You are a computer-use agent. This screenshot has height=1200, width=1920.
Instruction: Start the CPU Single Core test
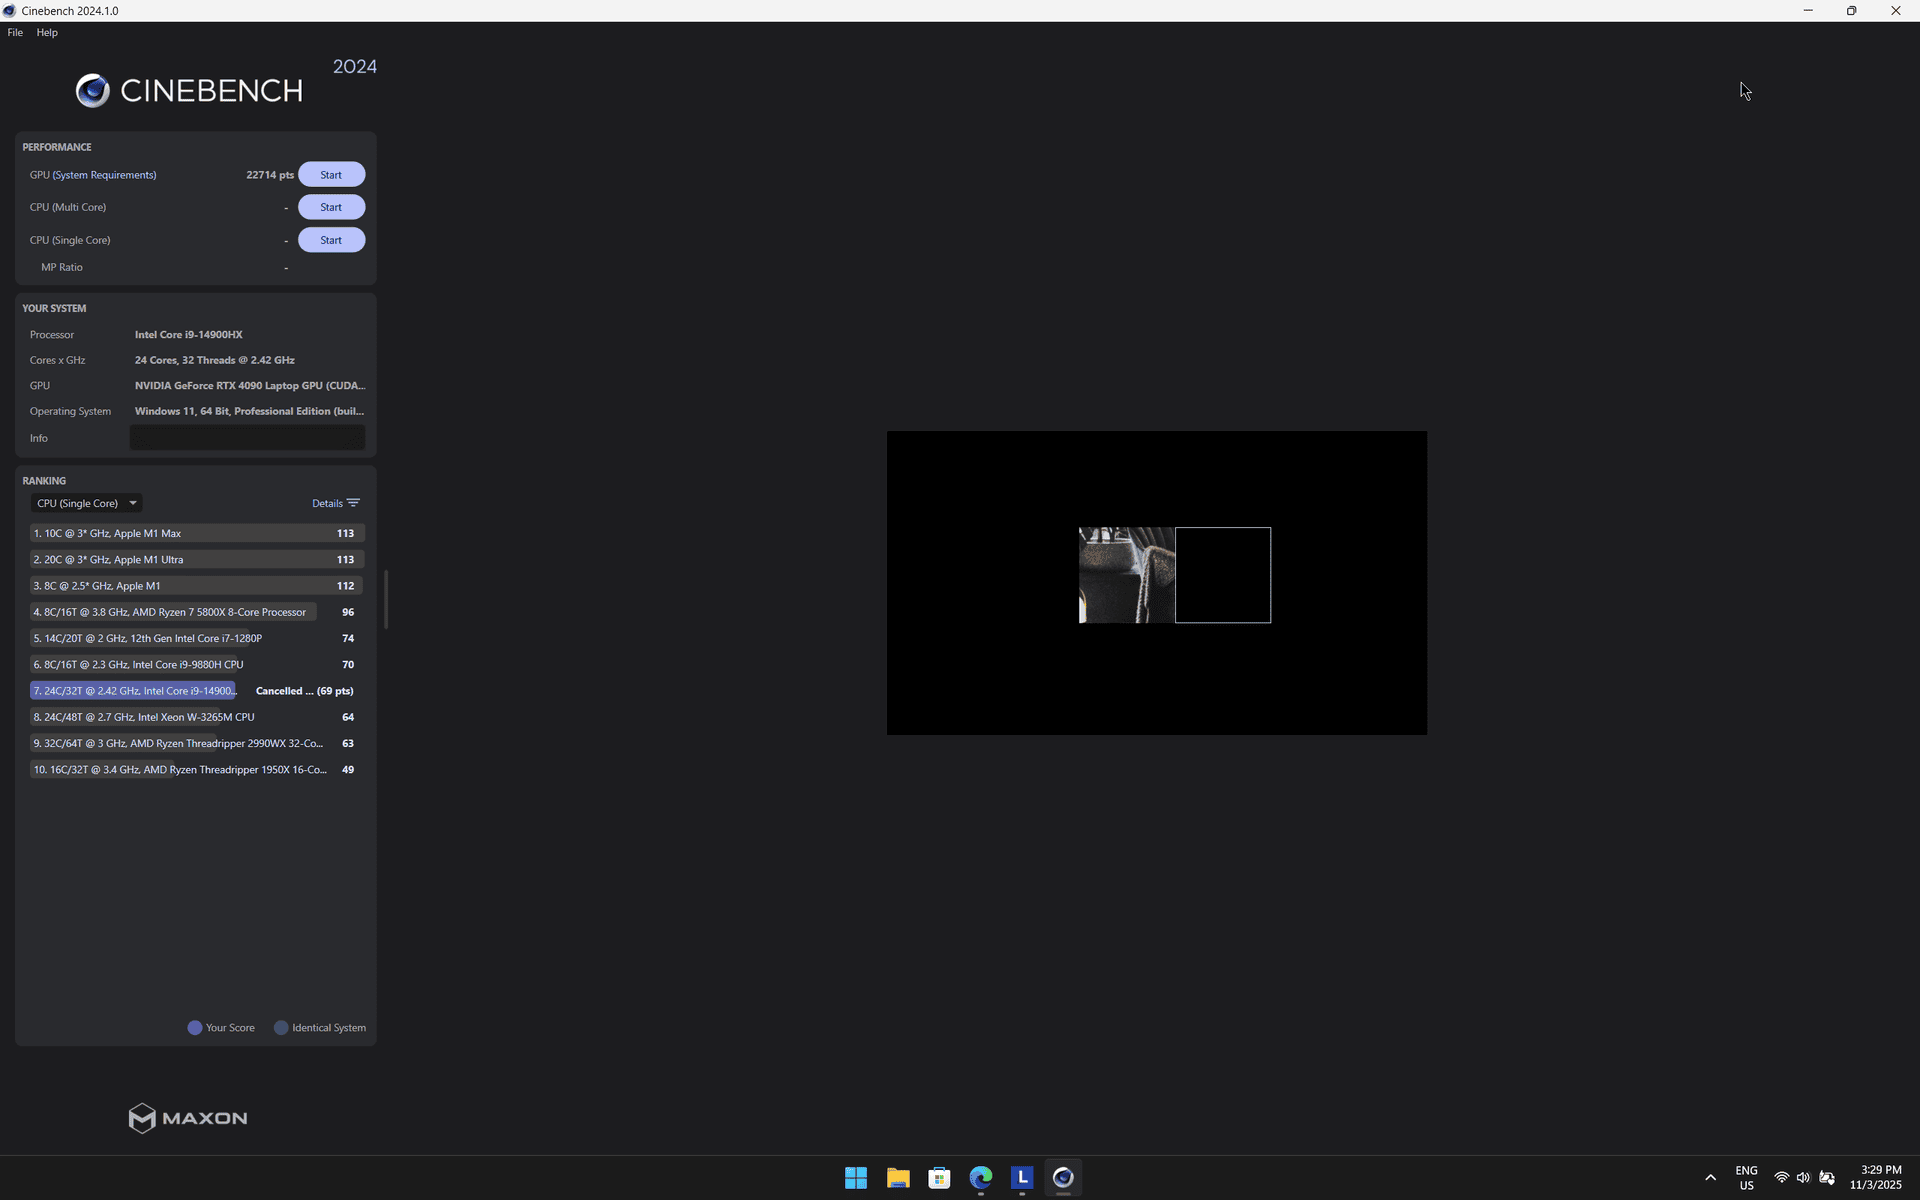point(331,240)
